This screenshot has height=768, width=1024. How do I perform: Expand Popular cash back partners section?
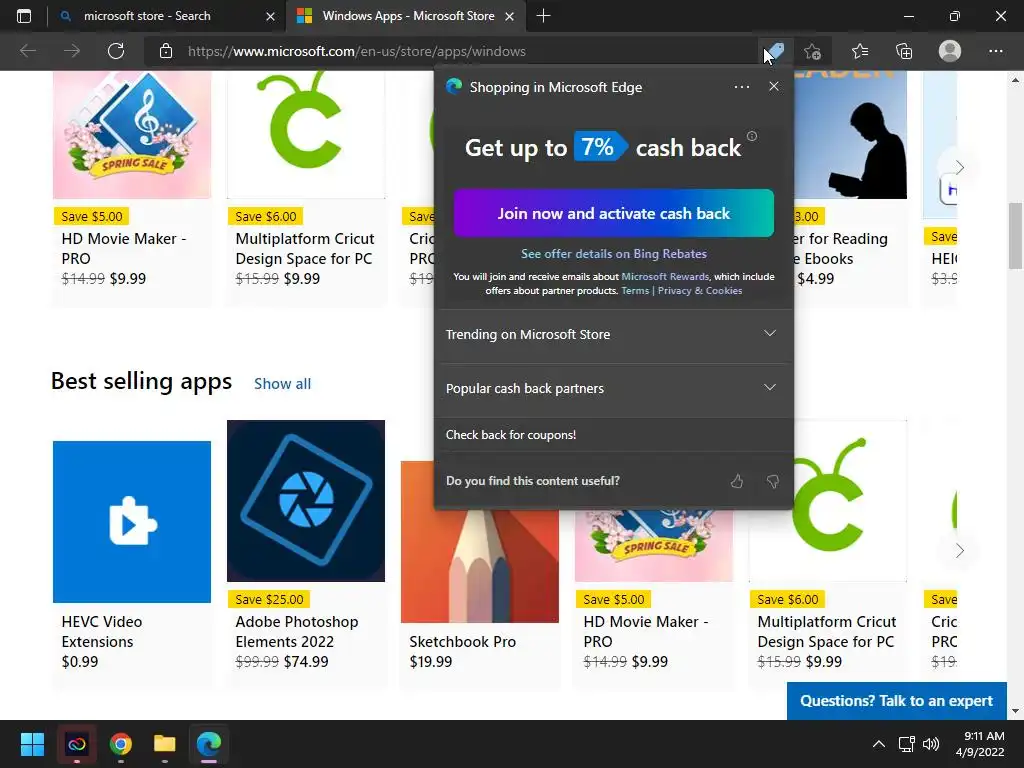[613, 388]
